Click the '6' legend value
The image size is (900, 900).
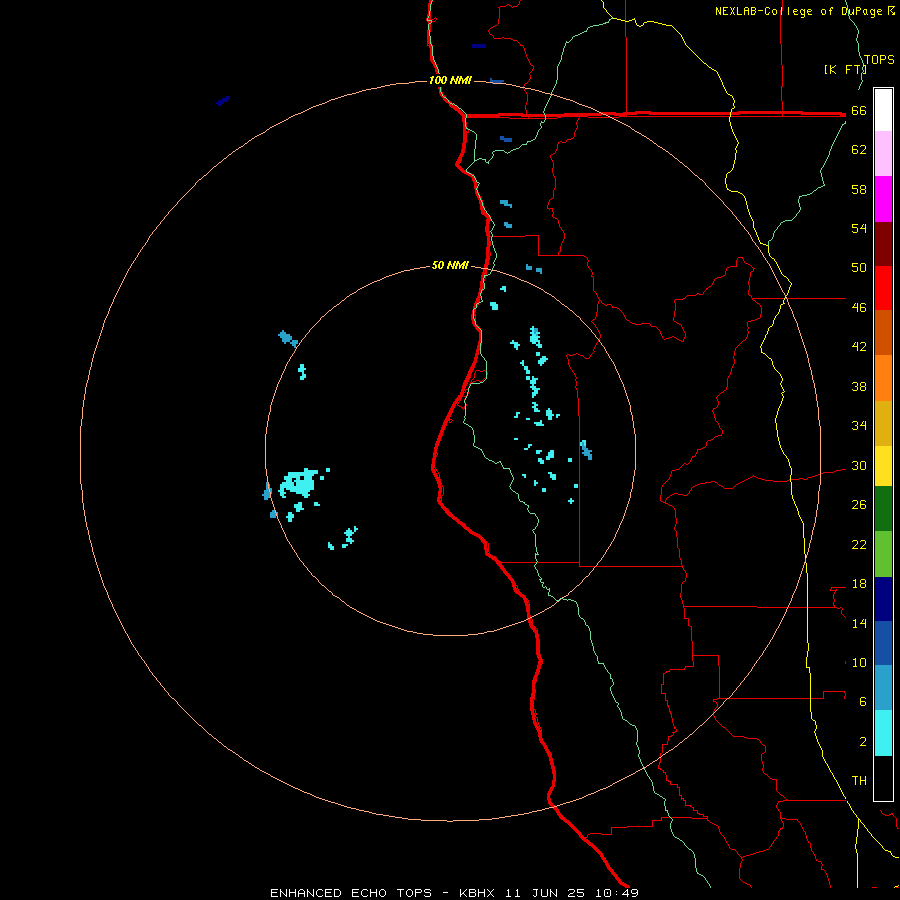pos(863,702)
